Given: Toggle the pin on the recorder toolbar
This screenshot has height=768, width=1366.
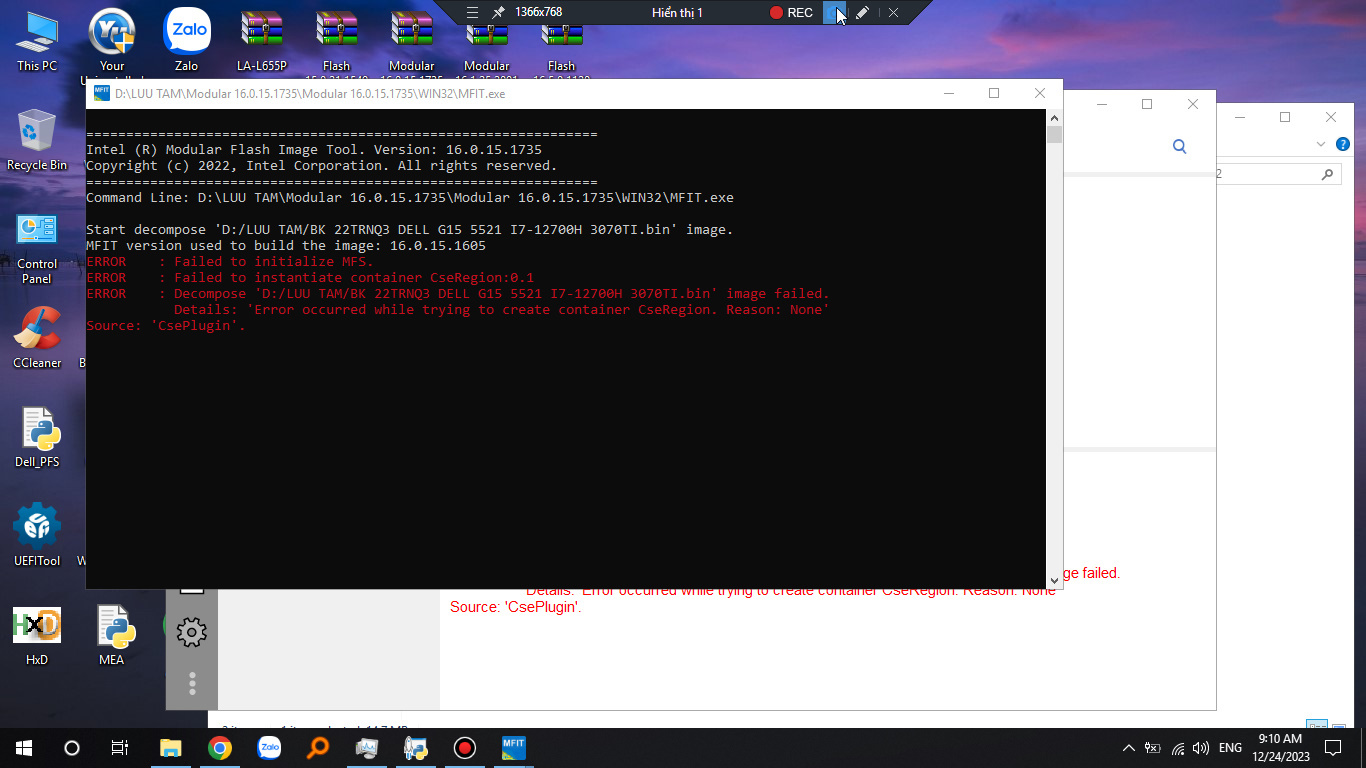Looking at the screenshot, I should pyautogui.click(x=498, y=12).
